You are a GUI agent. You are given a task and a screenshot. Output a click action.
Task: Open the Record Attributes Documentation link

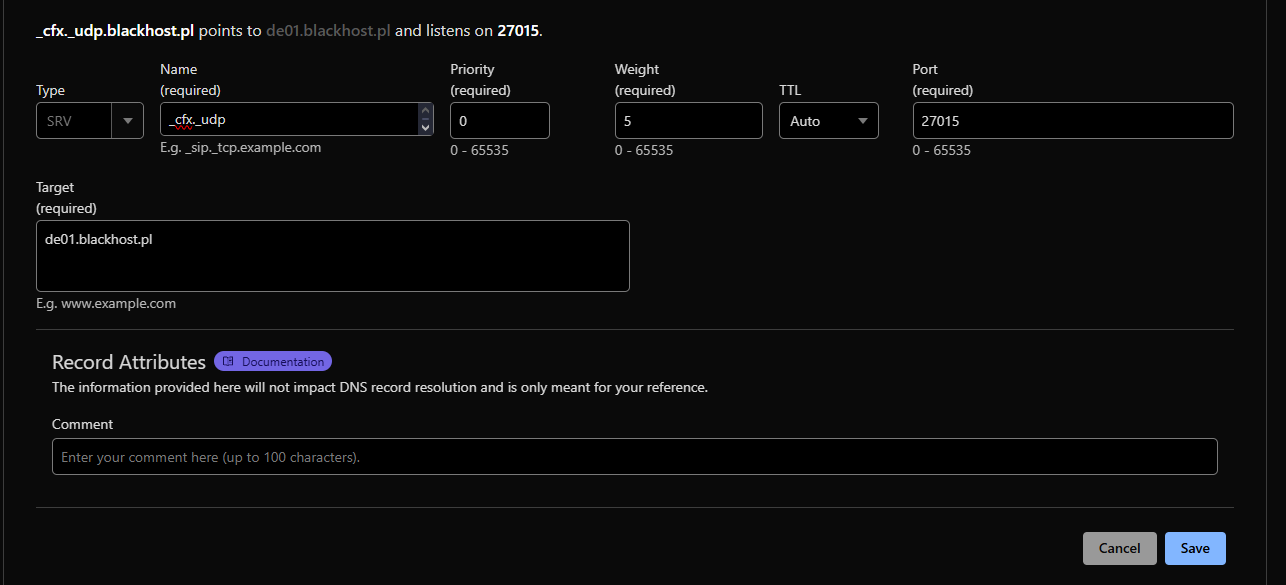[273, 361]
